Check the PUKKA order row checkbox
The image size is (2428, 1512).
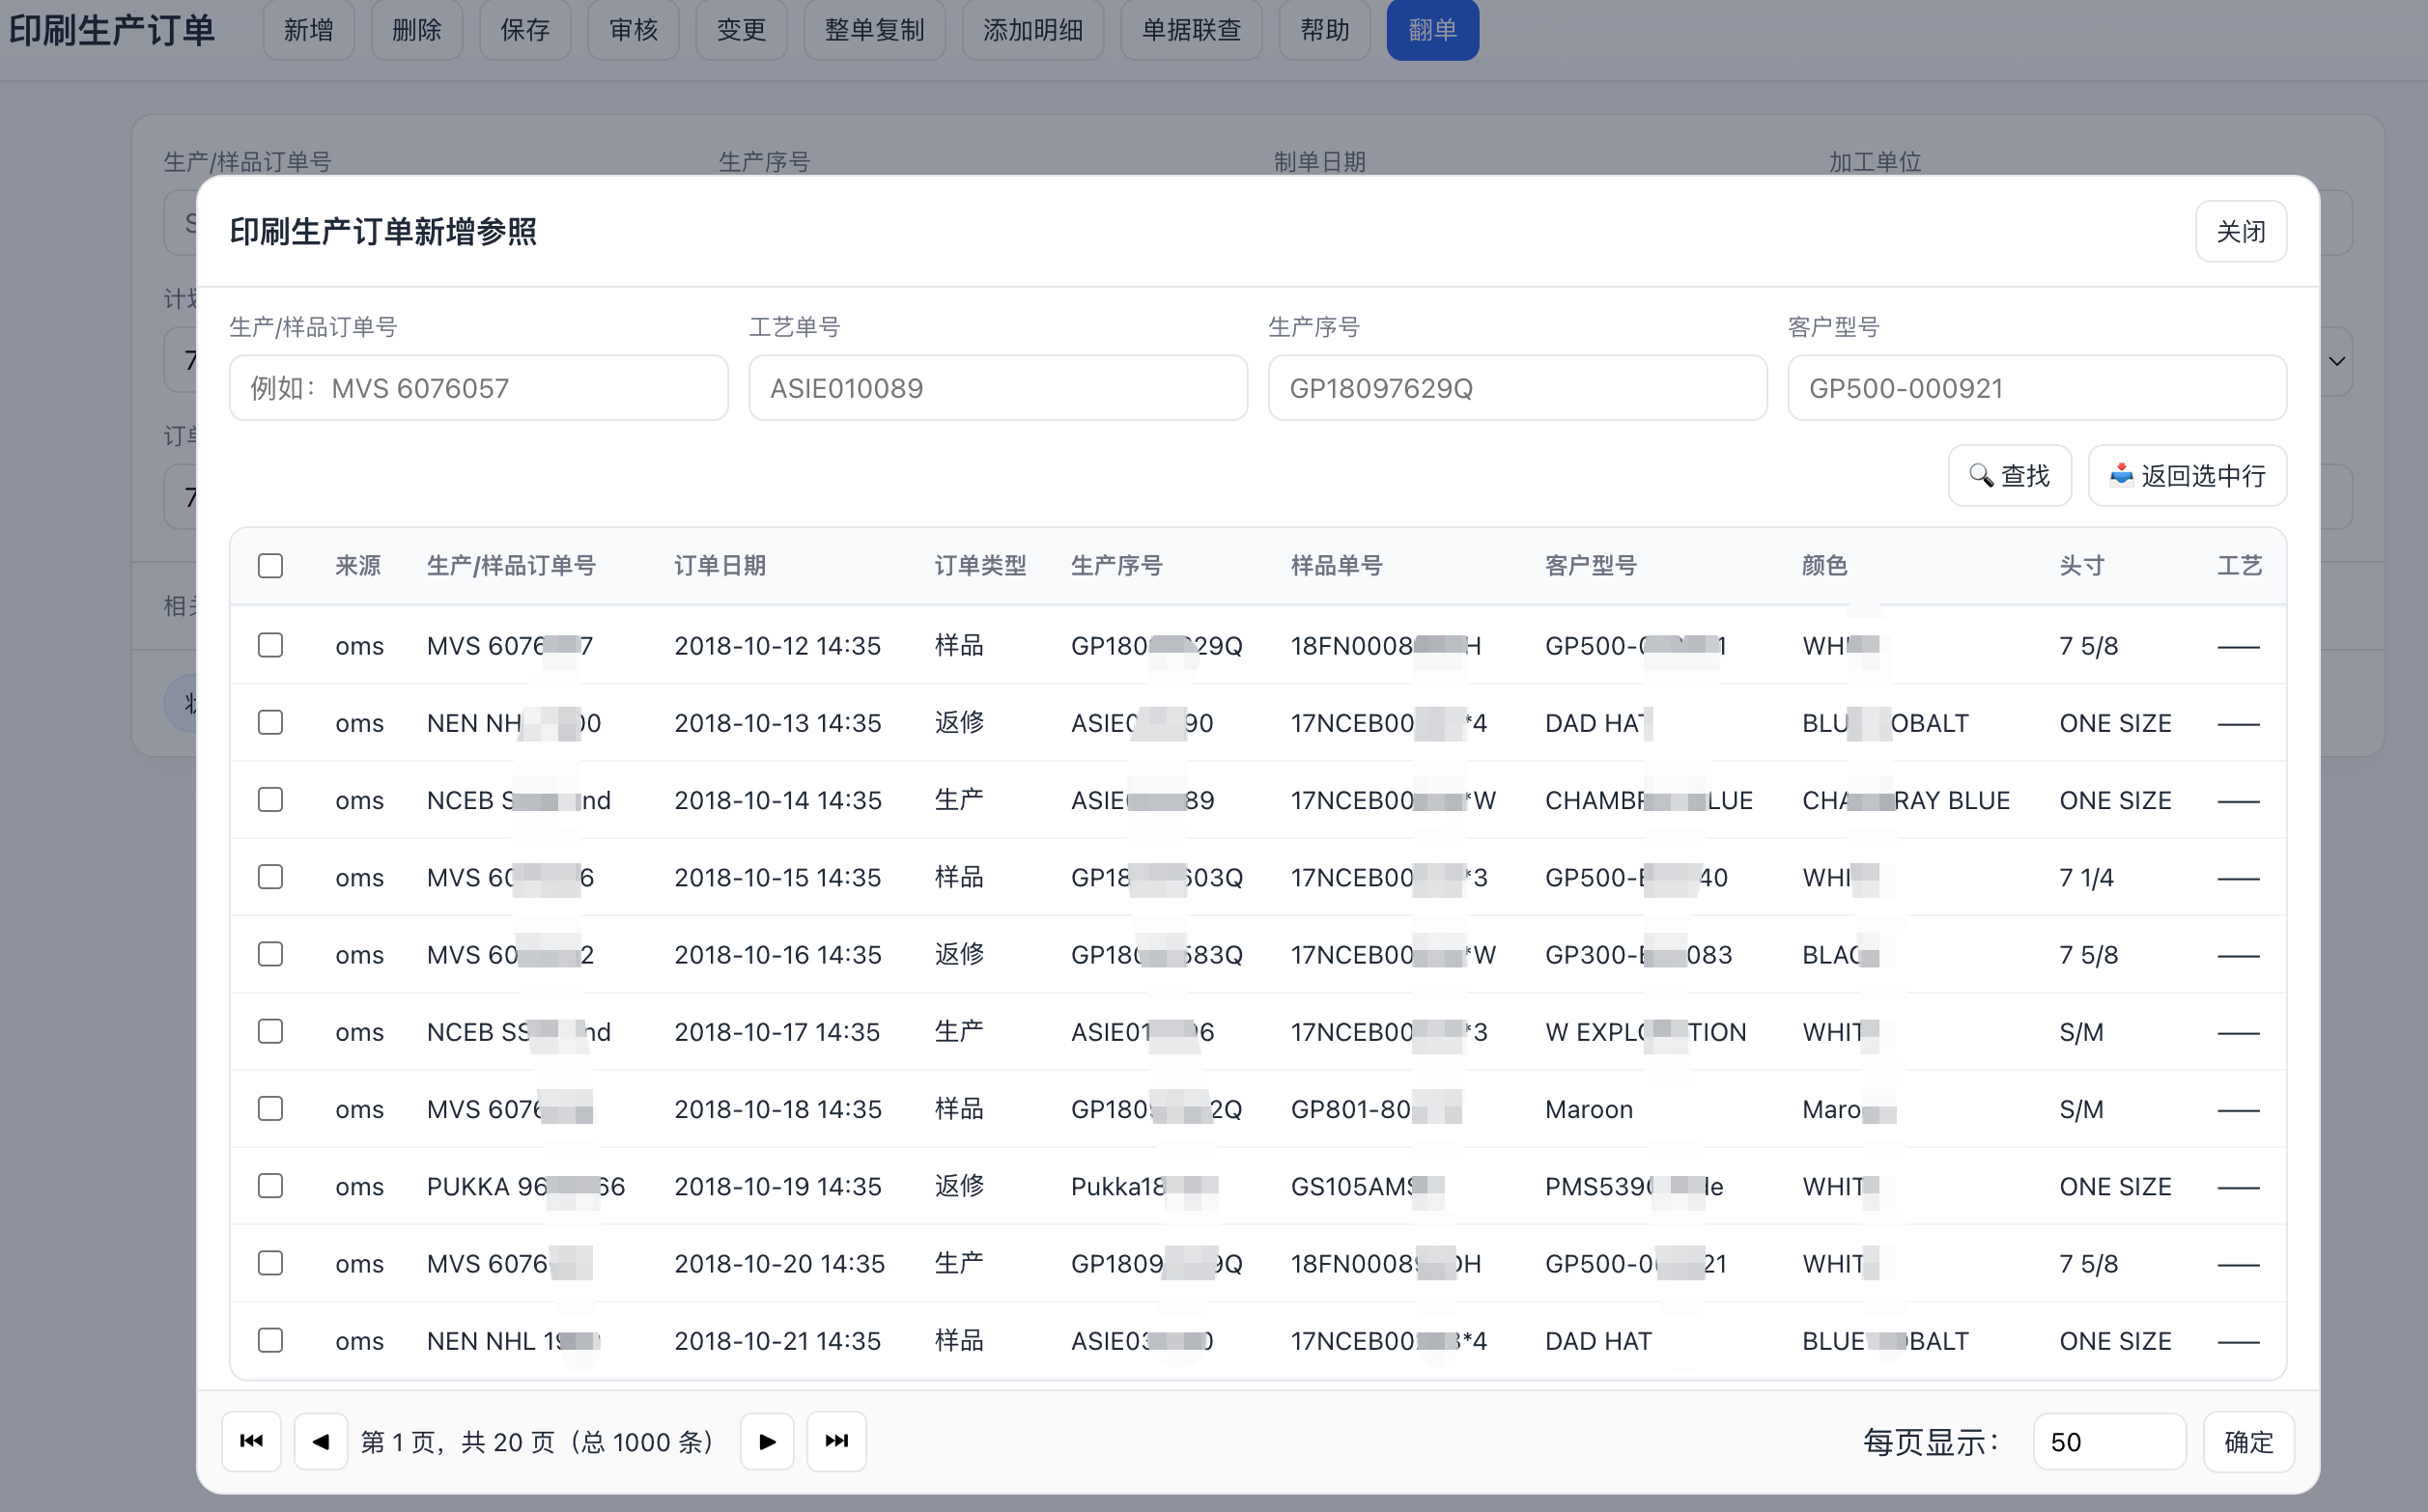point(270,1186)
